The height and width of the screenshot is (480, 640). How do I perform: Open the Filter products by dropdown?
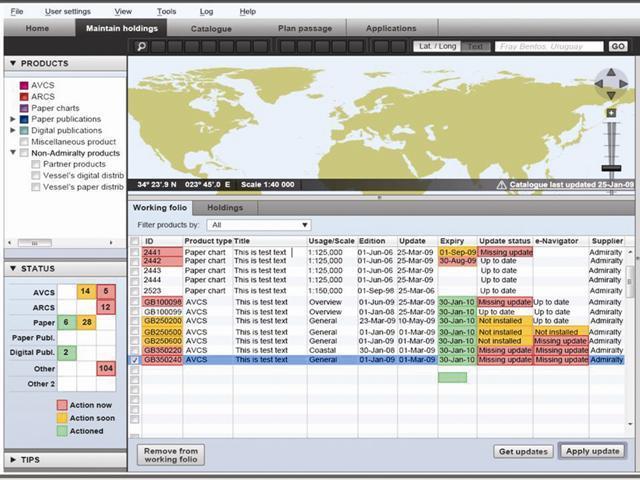pos(259,225)
